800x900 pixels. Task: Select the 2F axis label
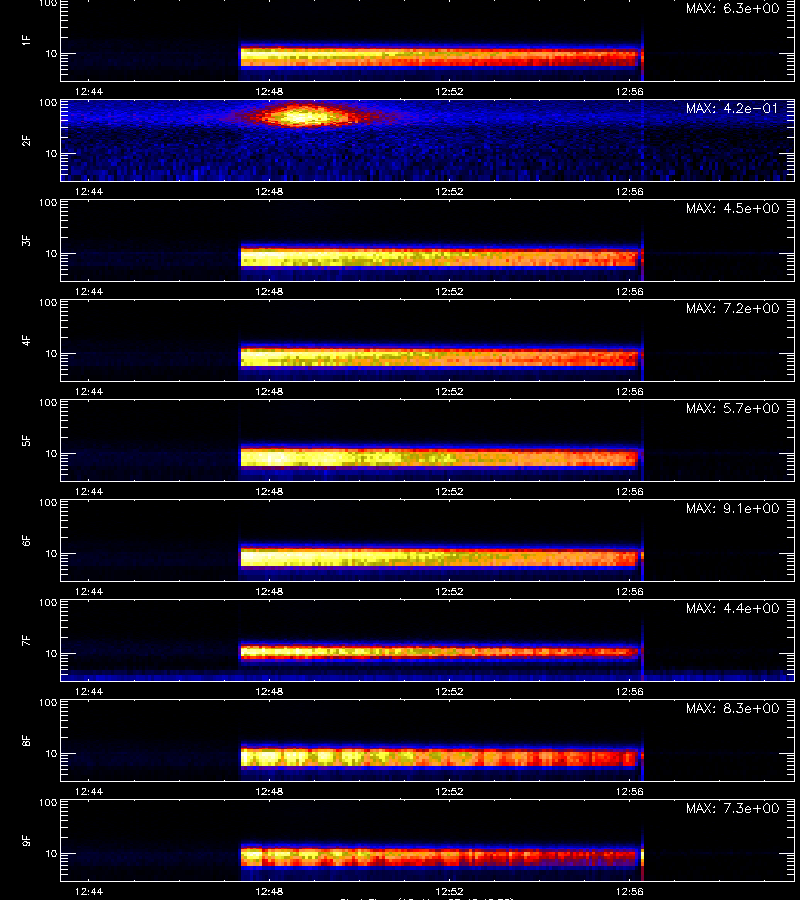click(x=26, y=141)
